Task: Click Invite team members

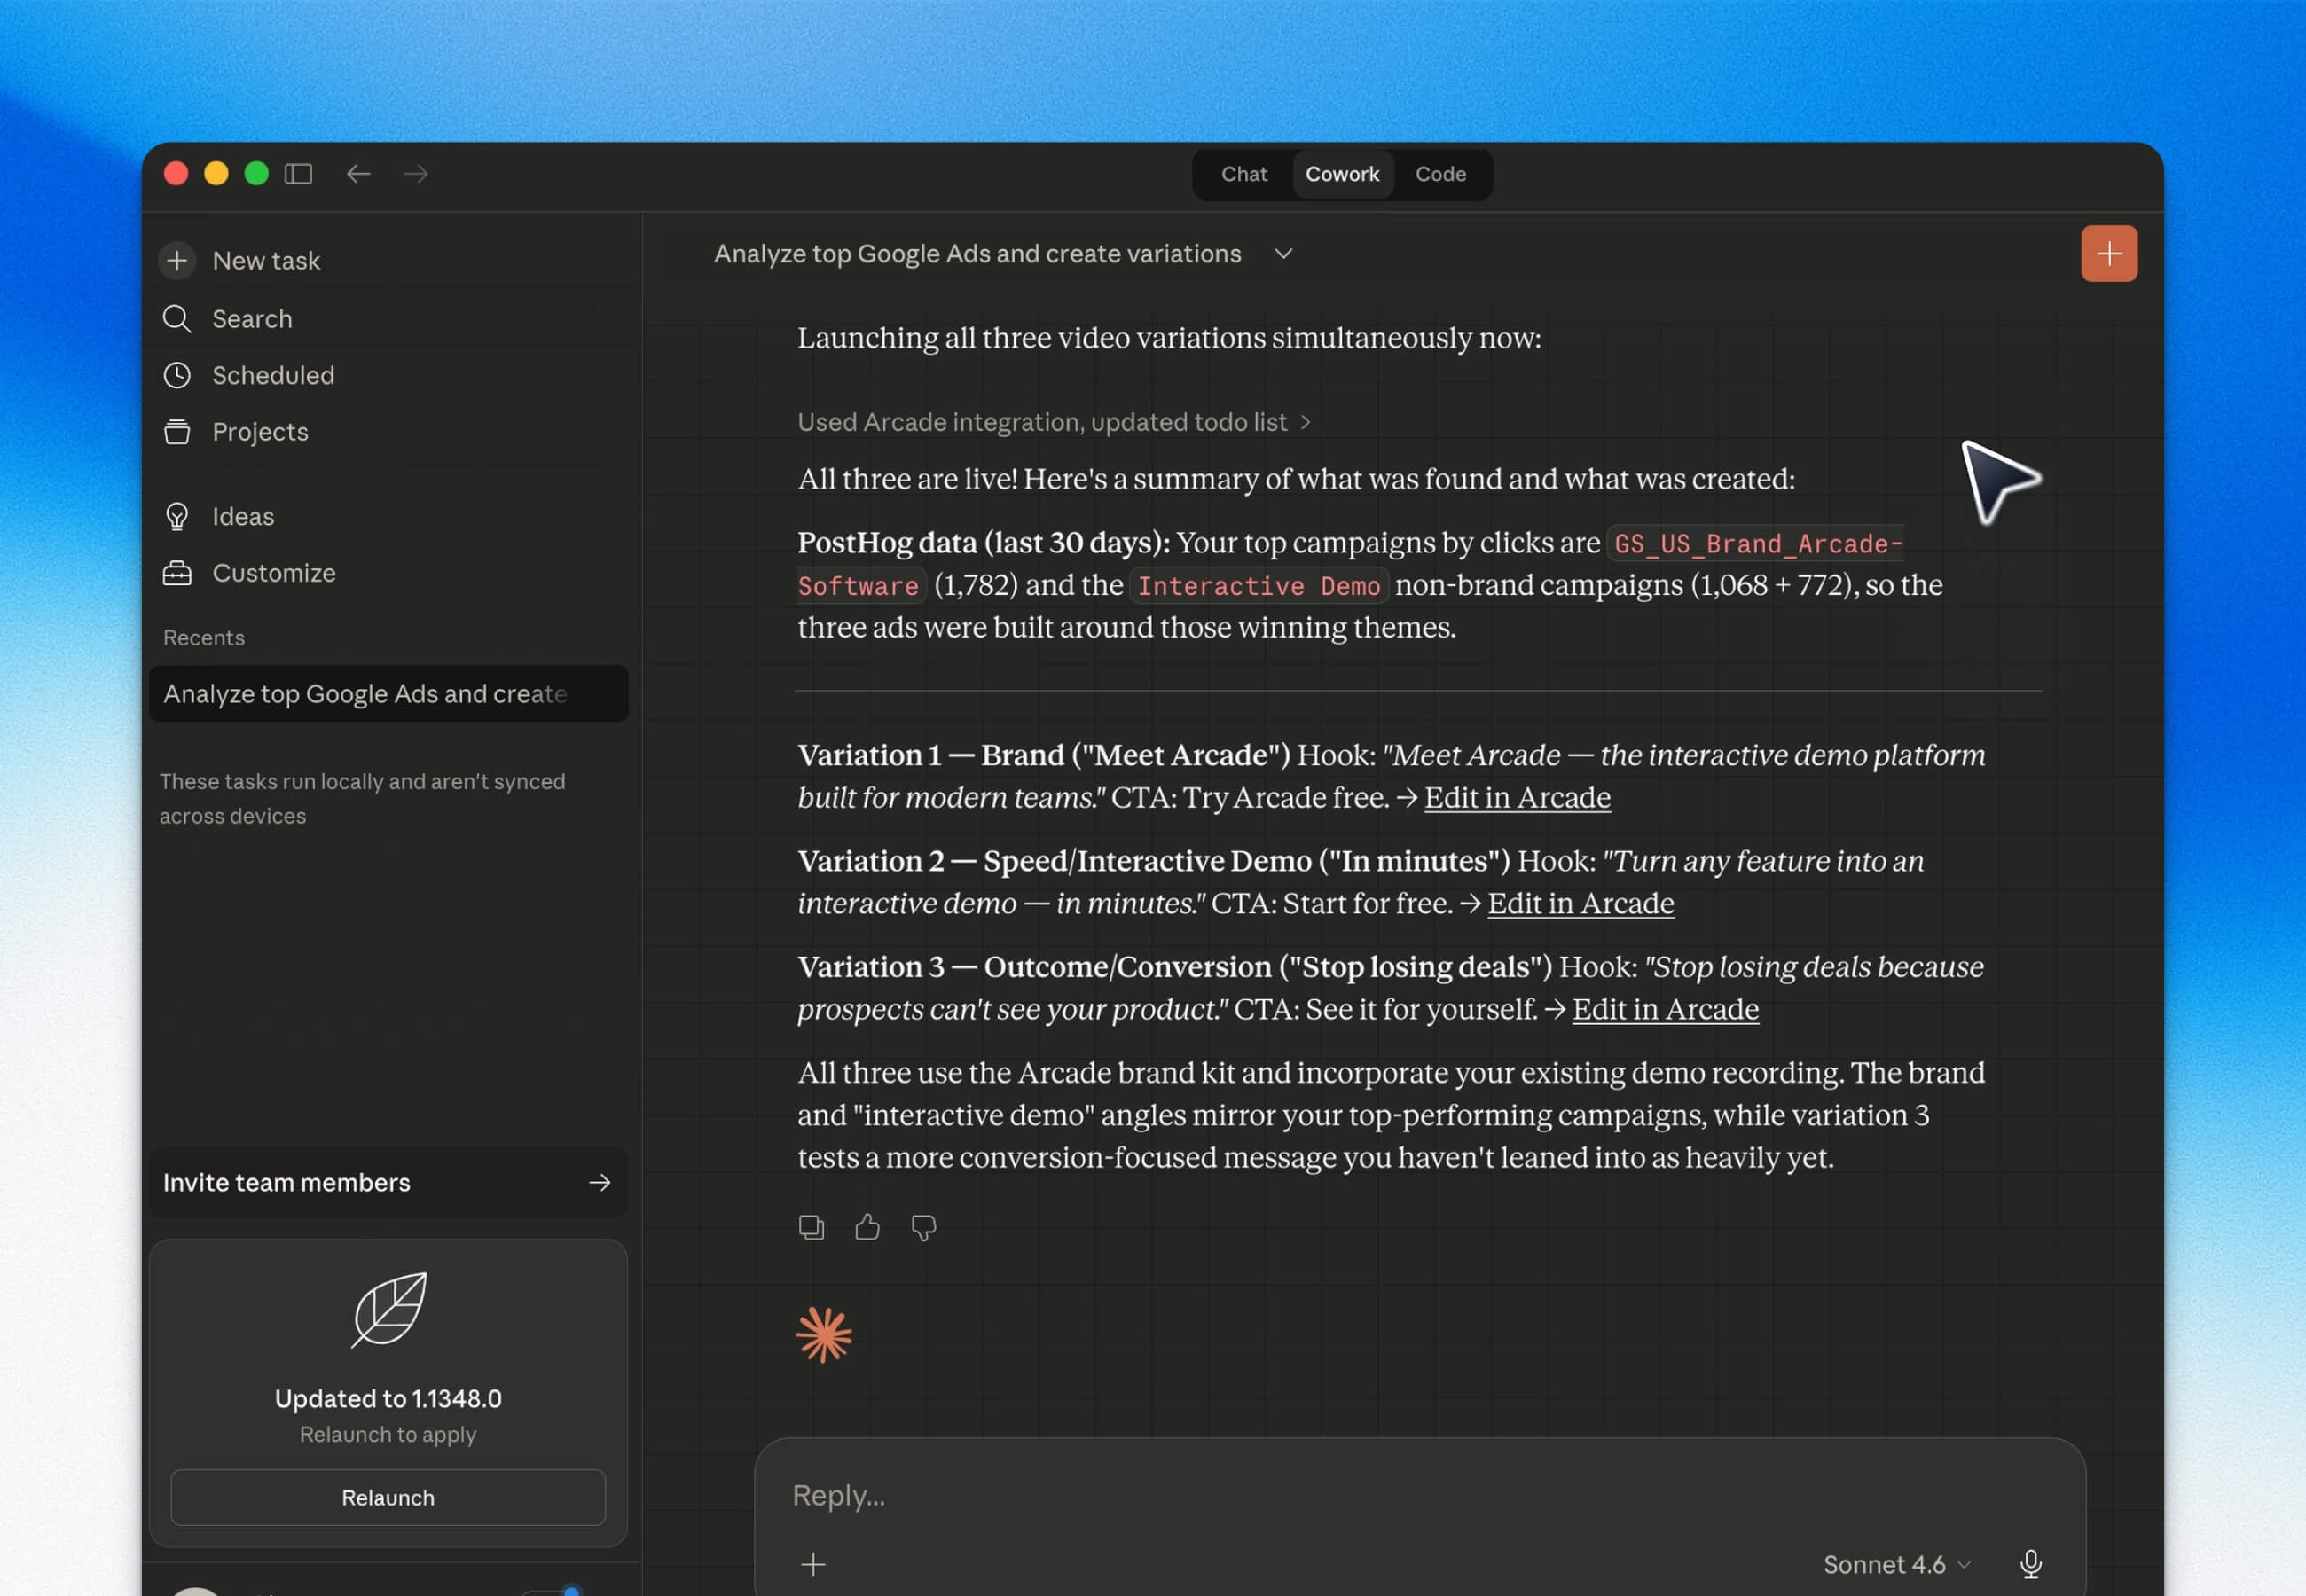Action: tap(387, 1182)
